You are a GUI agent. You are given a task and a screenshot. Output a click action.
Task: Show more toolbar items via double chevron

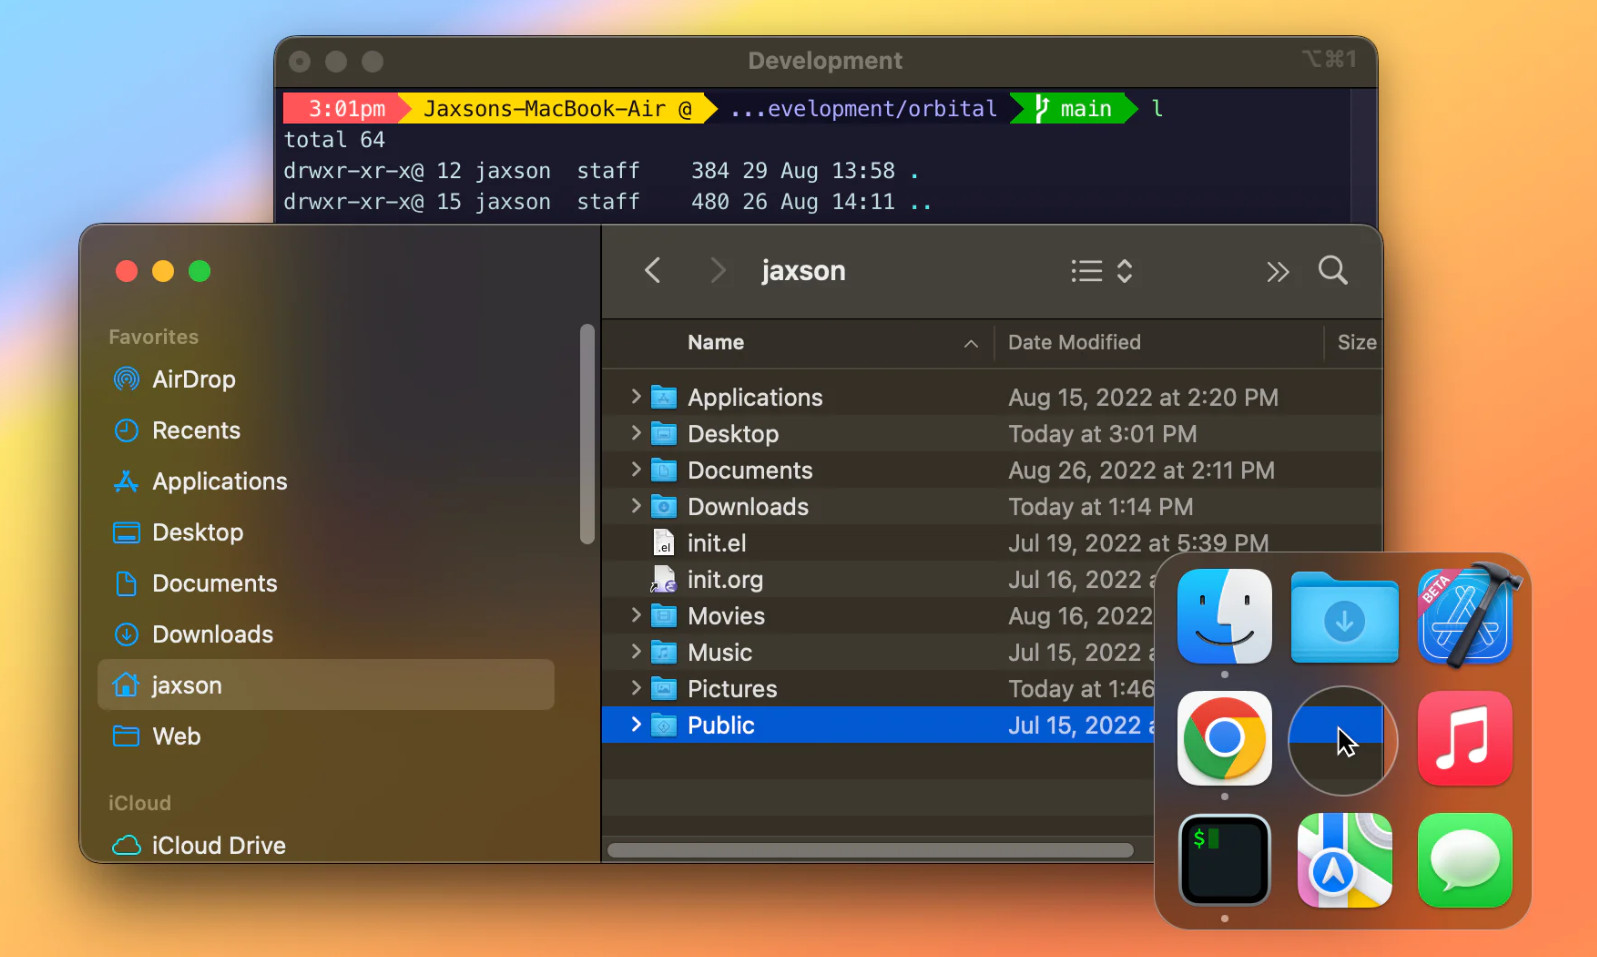1277,271
